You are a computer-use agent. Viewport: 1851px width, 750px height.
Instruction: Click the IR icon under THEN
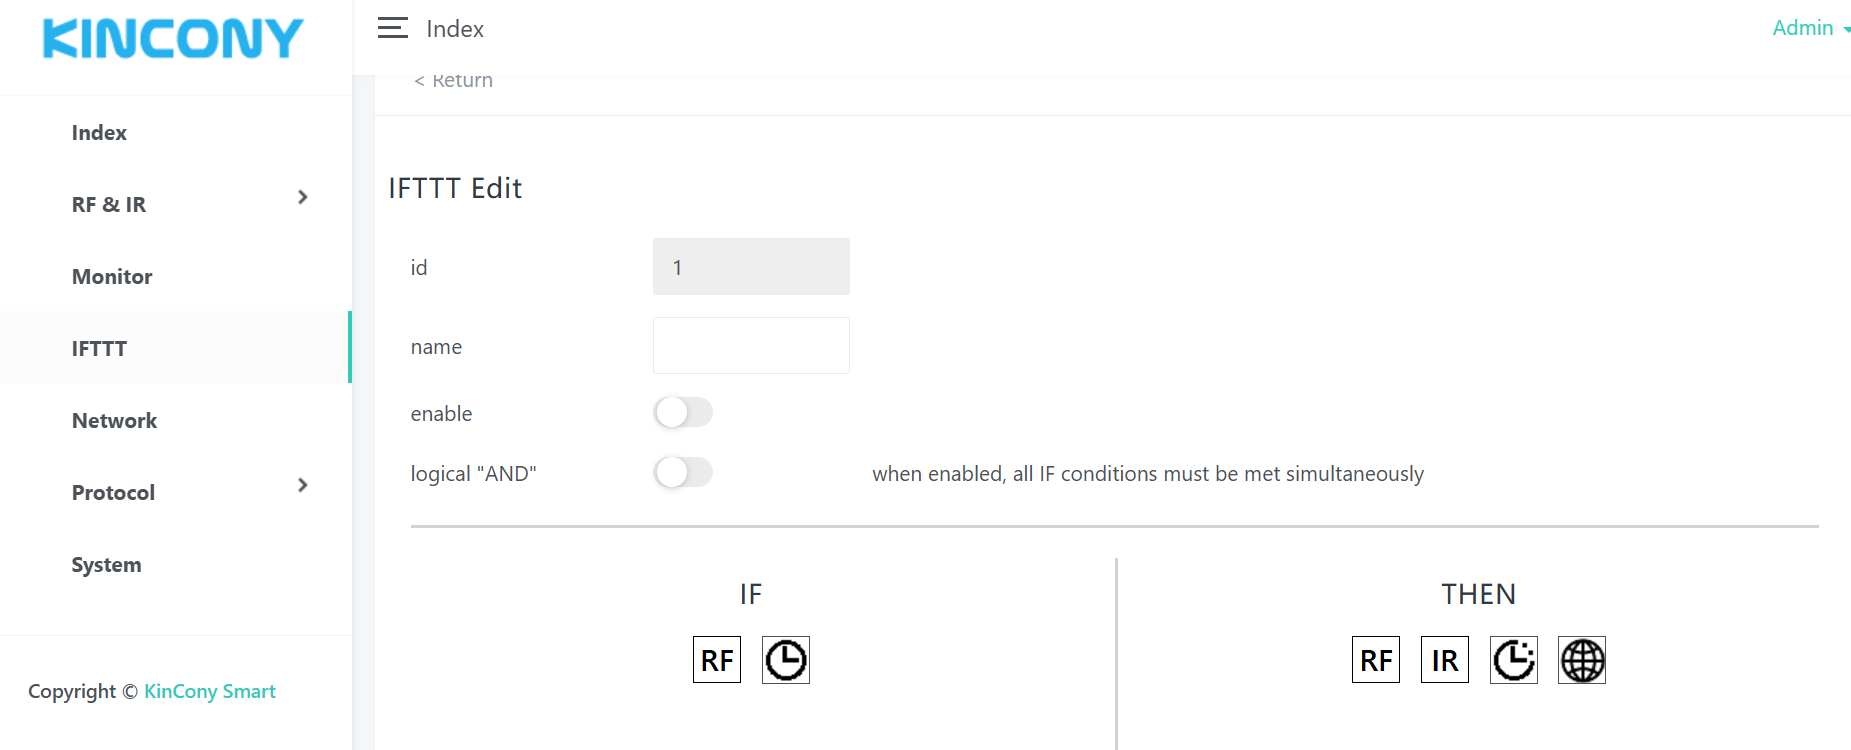1445,660
